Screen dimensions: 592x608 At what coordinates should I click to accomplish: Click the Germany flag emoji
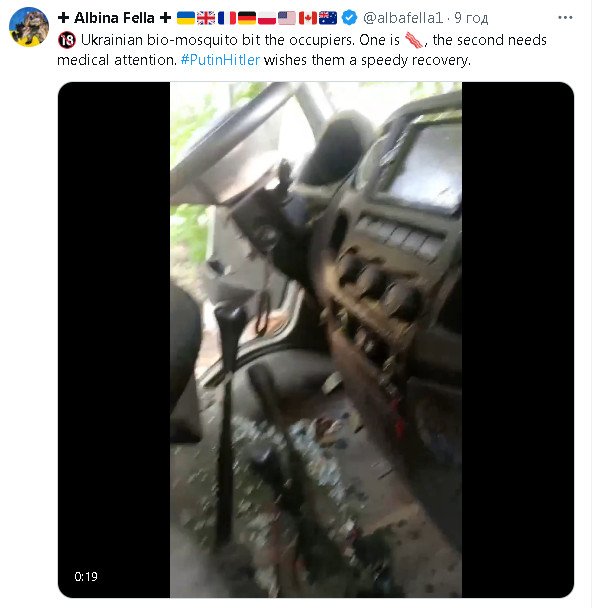[247, 18]
